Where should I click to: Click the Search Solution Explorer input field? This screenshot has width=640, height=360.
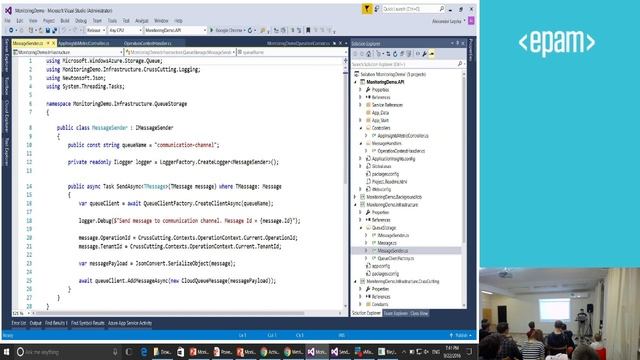[407, 64]
